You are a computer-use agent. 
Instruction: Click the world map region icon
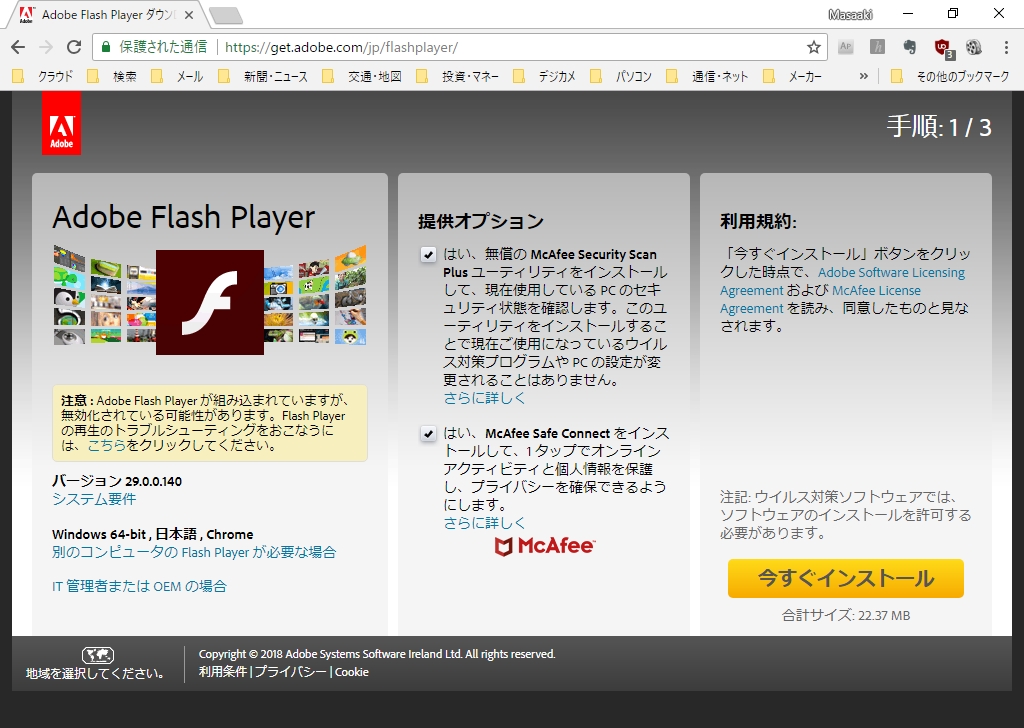pyautogui.click(x=98, y=654)
